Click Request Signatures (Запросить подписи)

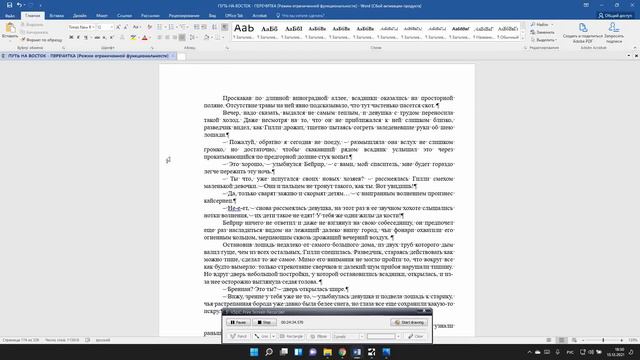(614, 33)
